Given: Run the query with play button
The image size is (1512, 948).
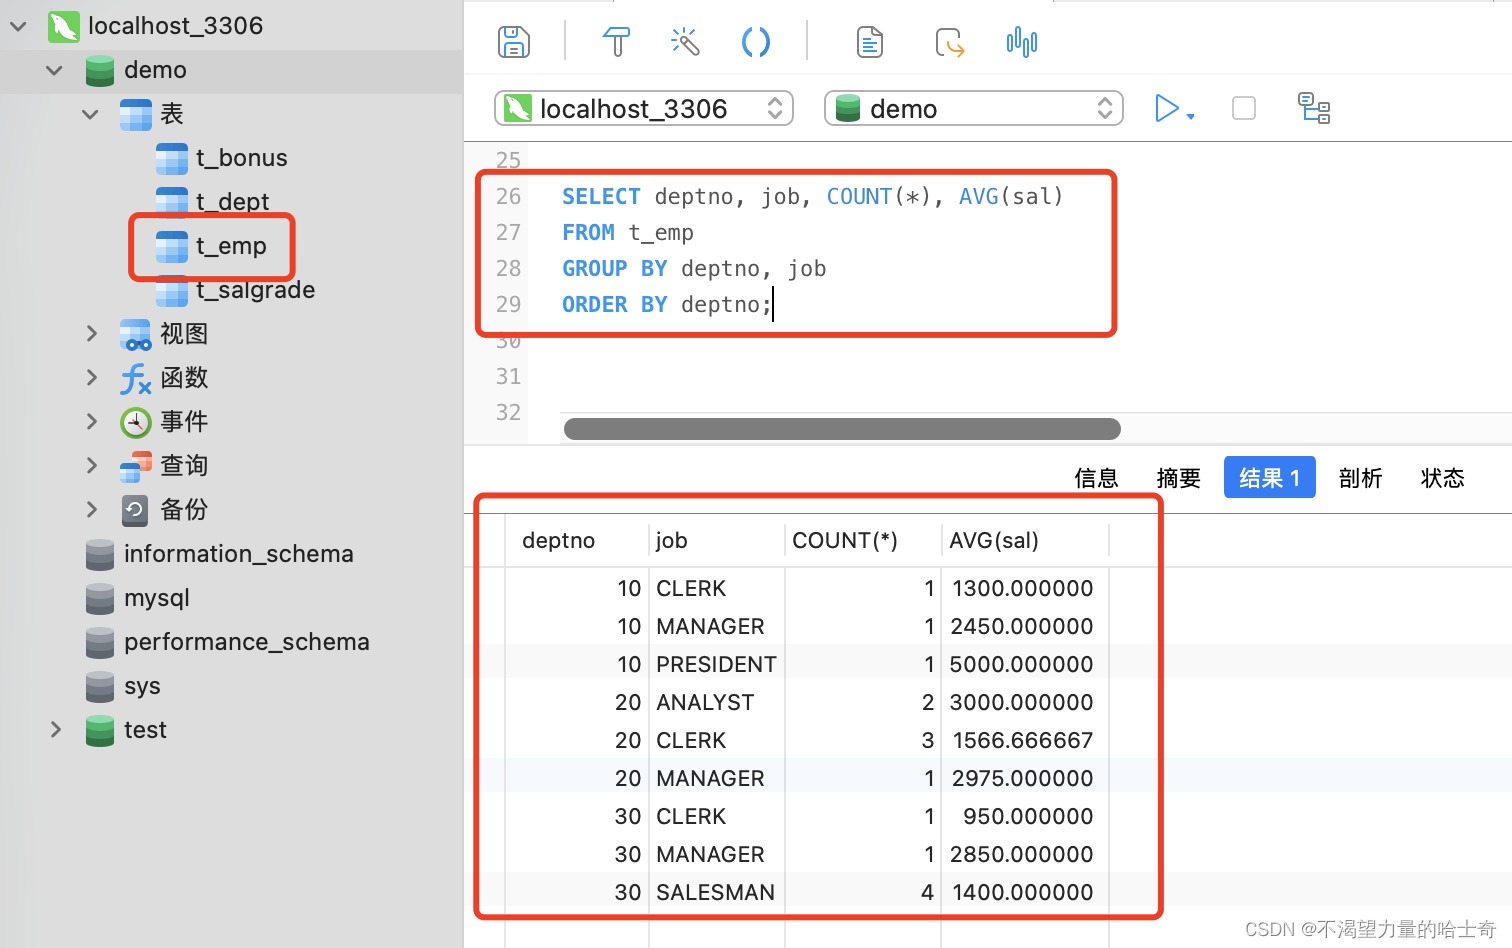Looking at the screenshot, I should tap(1166, 108).
